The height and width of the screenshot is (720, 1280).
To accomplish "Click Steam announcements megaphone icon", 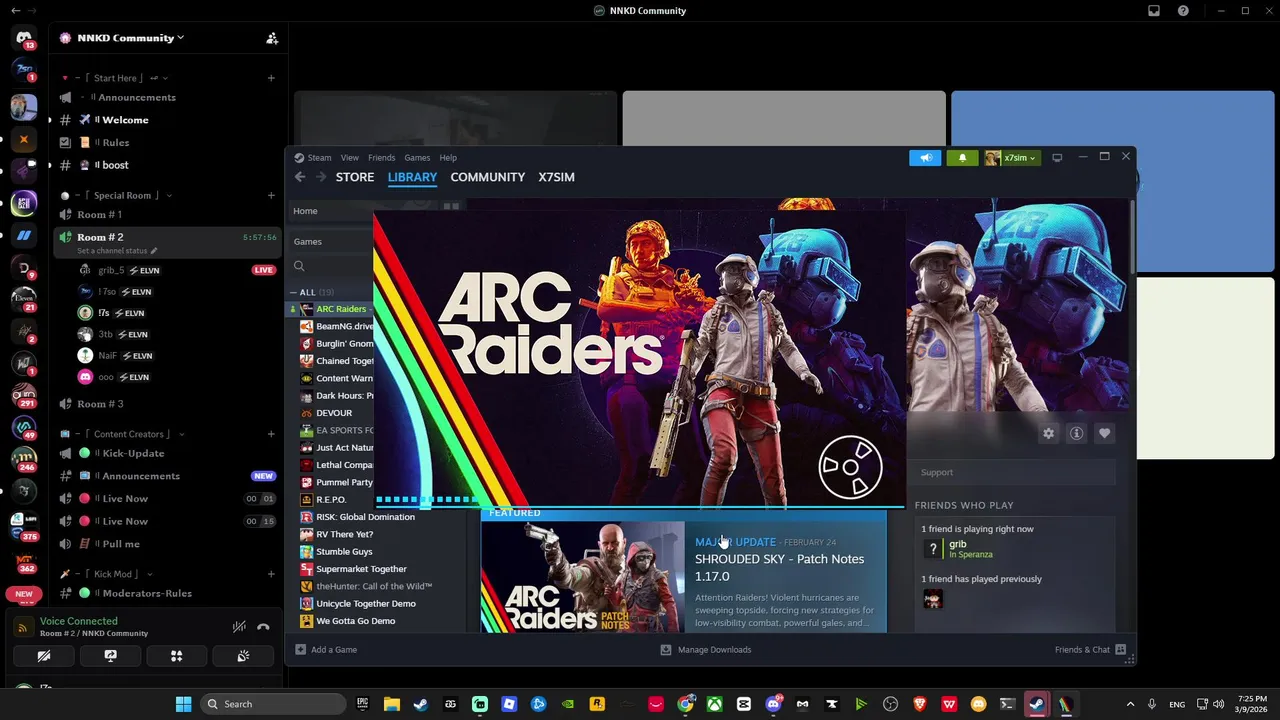I will pos(925,158).
